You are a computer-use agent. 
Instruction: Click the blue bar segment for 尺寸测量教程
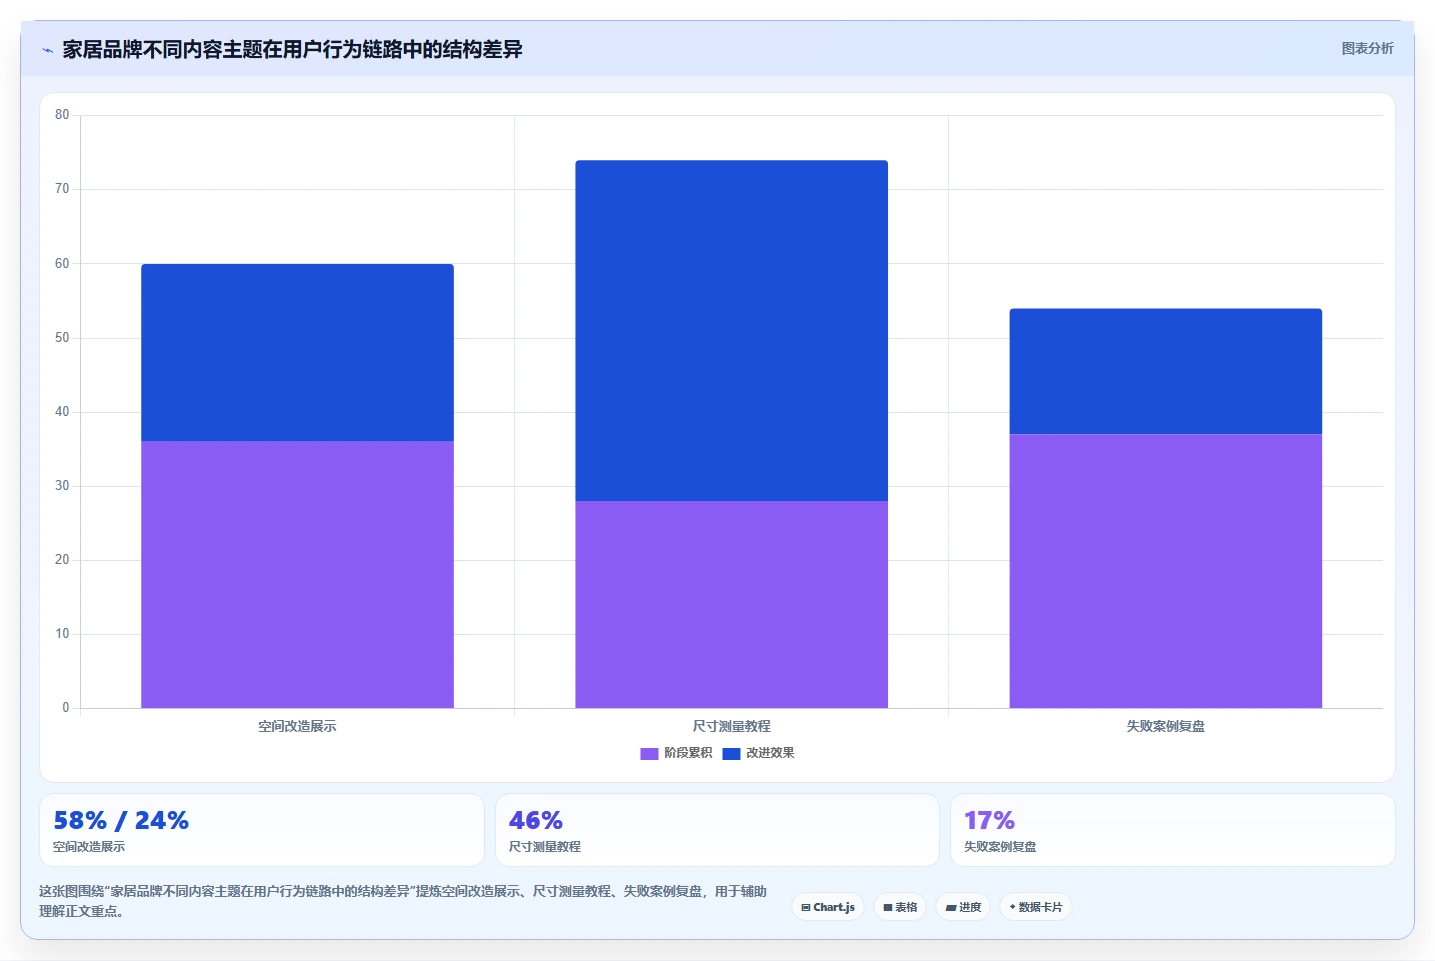tap(731, 330)
